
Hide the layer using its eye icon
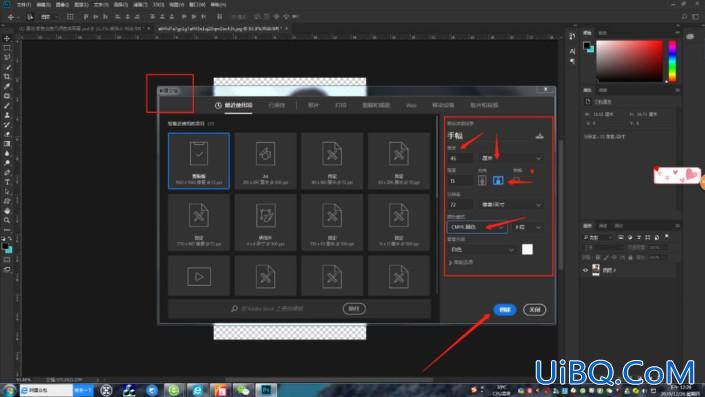pyautogui.click(x=585, y=270)
